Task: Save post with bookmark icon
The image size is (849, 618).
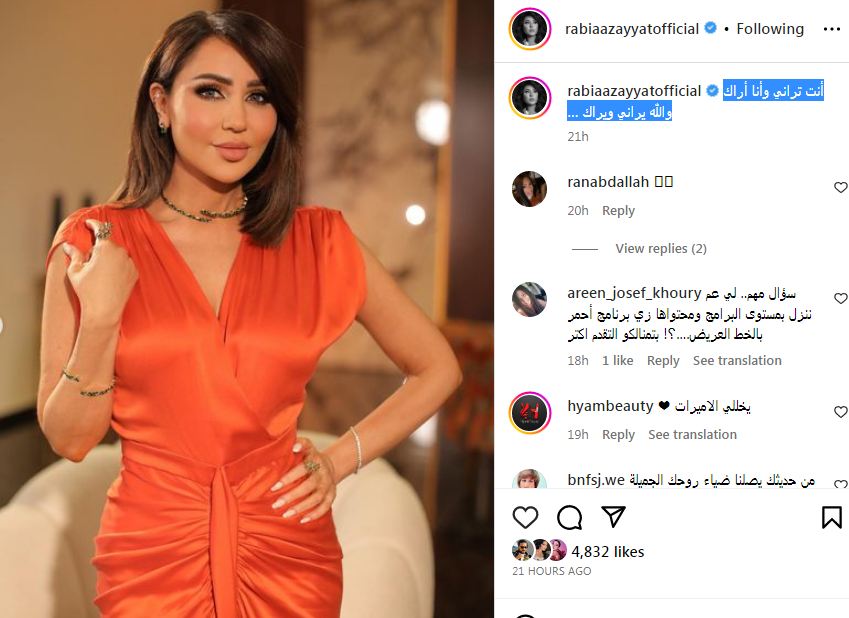Action: (x=832, y=517)
